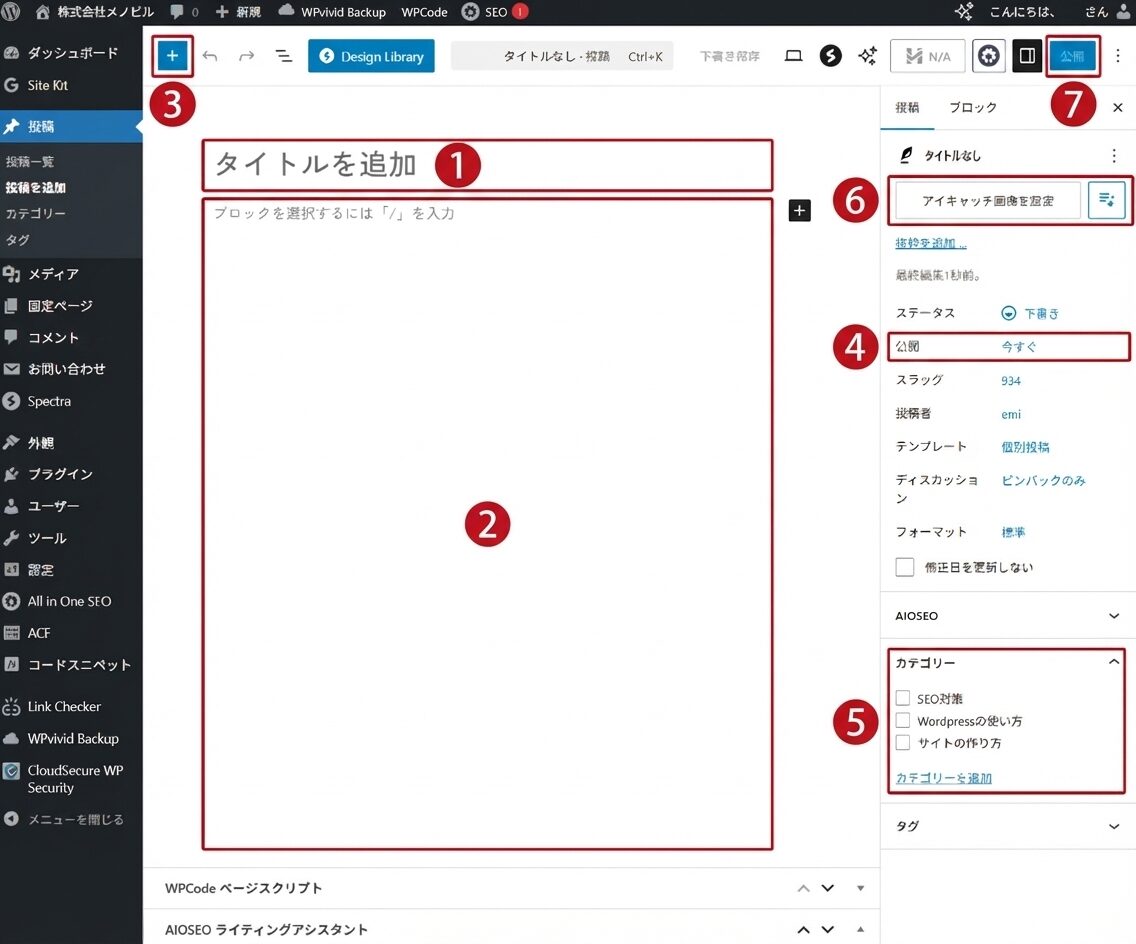Check the SEO対策 category checkbox
Image resolution: width=1136 pixels, height=944 pixels.
[x=903, y=698]
